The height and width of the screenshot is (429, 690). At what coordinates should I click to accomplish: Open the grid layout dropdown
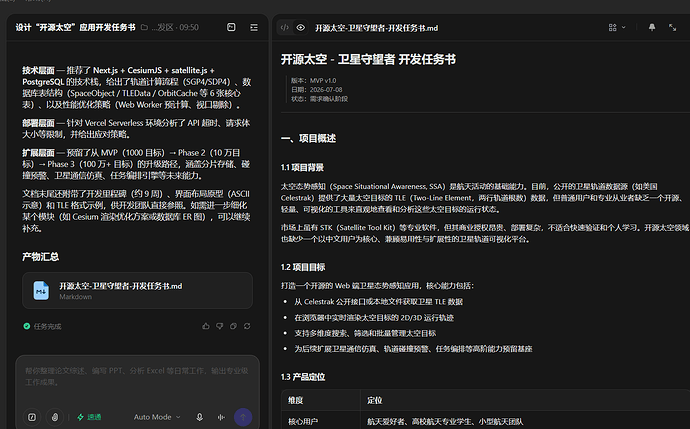pos(617,27)
